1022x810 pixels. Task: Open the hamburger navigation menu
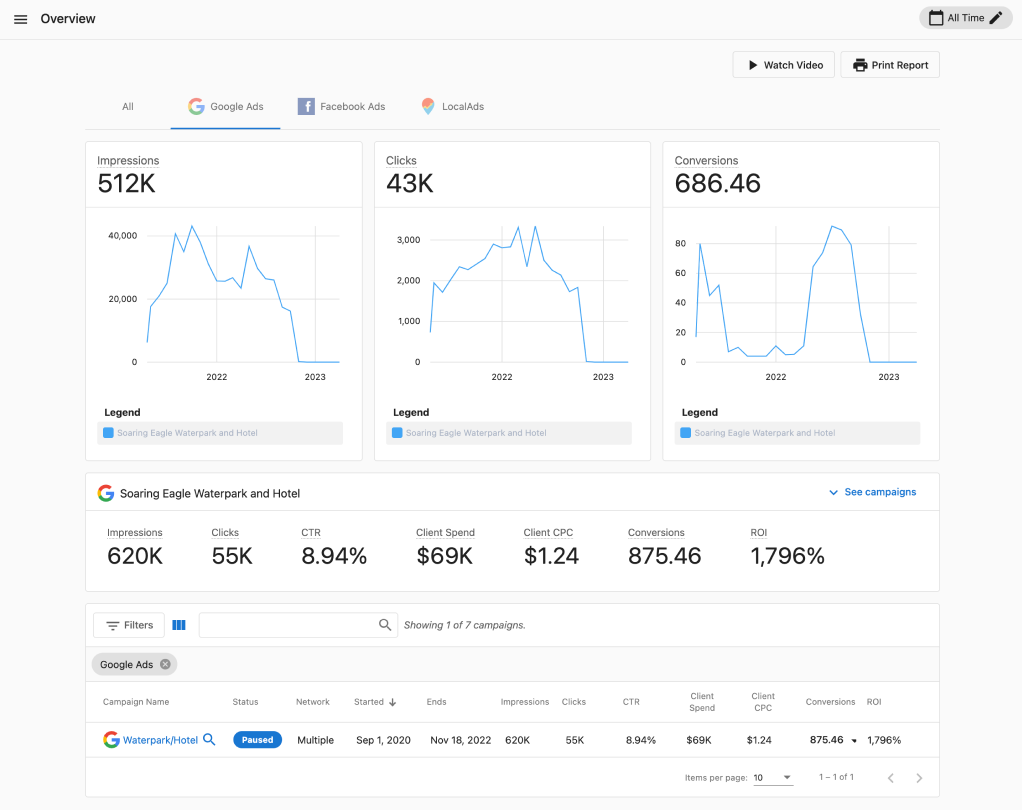[21, 18]
